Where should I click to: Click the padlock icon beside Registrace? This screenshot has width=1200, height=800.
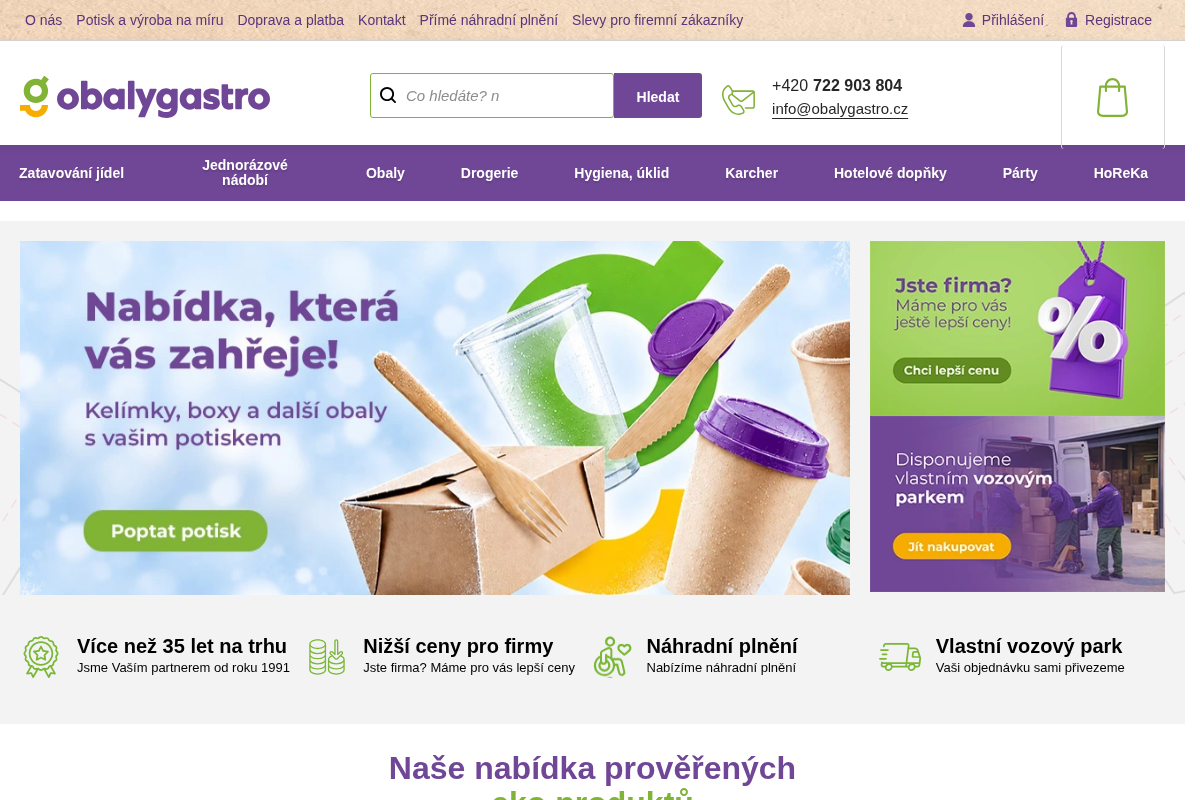pyautogui.click(x=1071, y=20)
